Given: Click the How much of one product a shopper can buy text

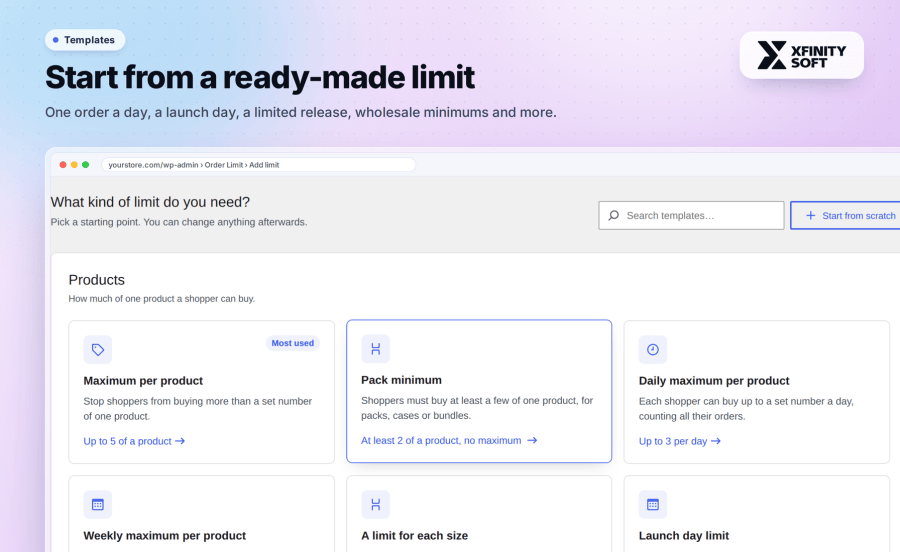Looking at the screenshot, I should [x=162, y=298].
